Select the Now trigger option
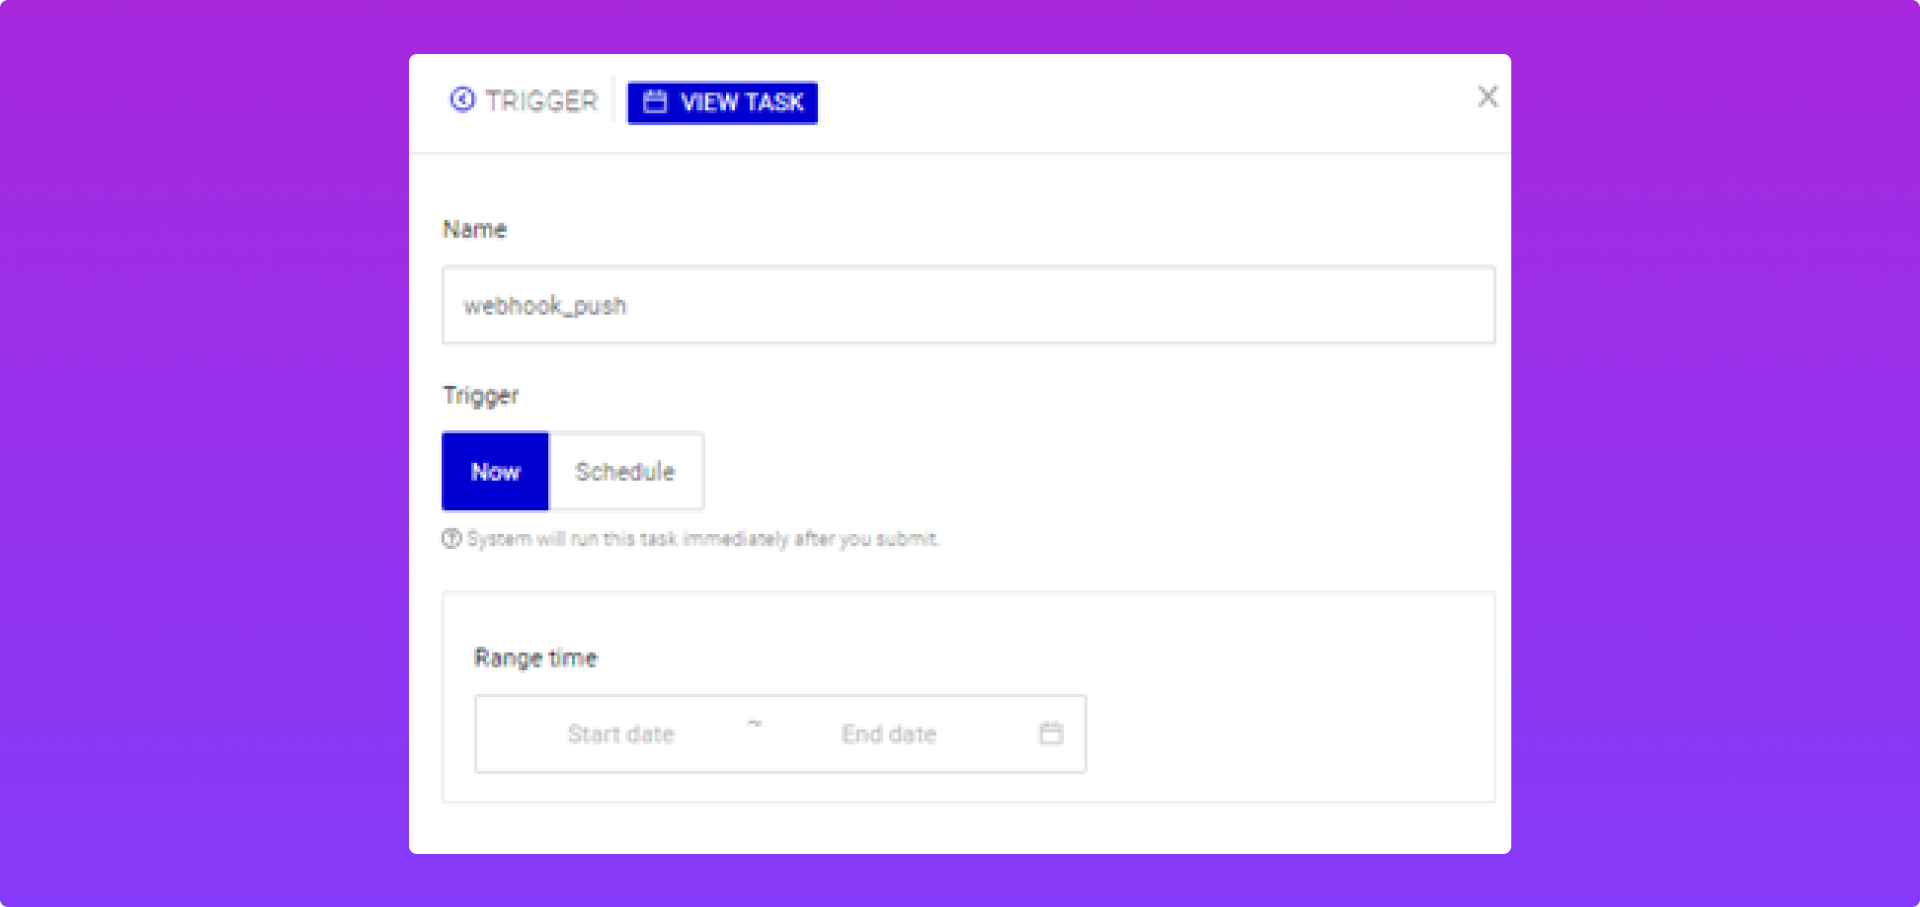The image size is (1920, 907). [x=495, y=472]
